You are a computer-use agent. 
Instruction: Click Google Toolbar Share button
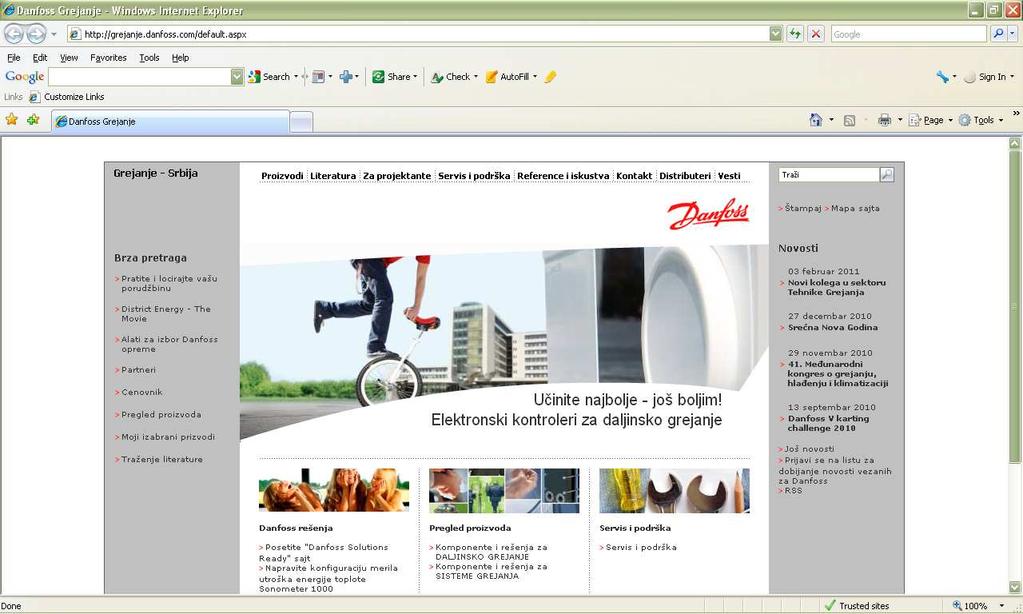point(394,77)
